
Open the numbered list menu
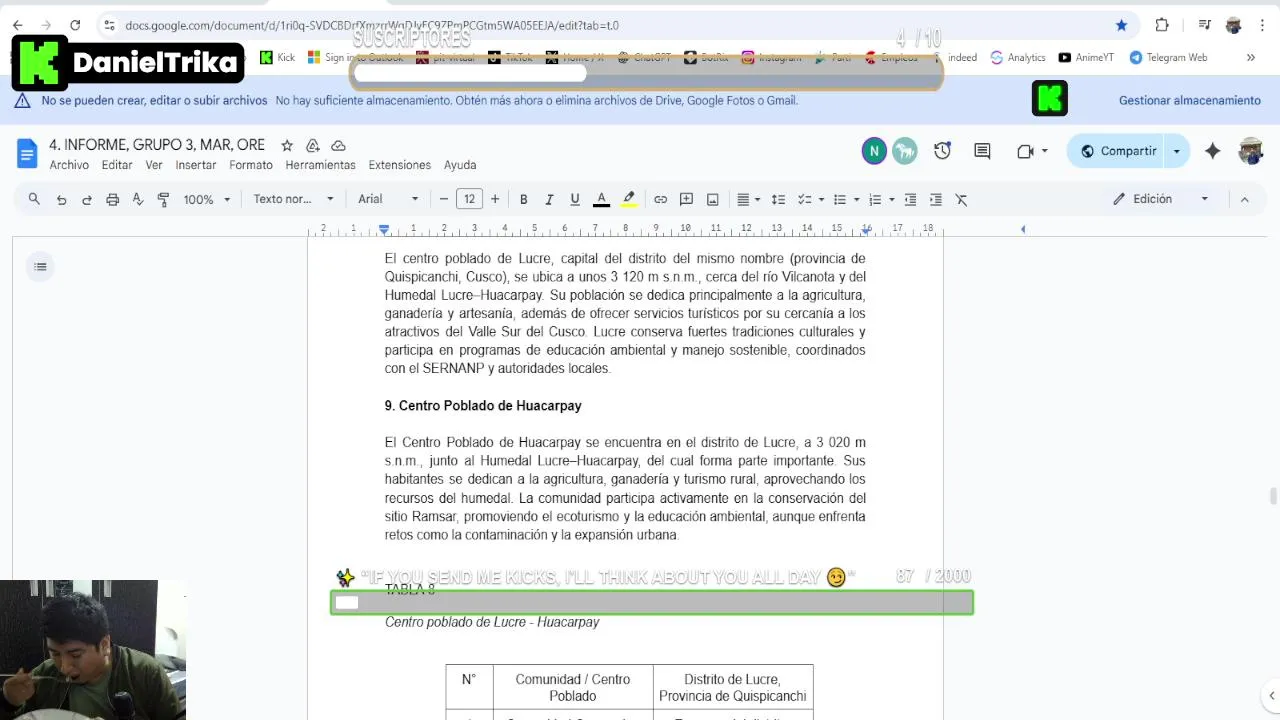tap(880, 199)
